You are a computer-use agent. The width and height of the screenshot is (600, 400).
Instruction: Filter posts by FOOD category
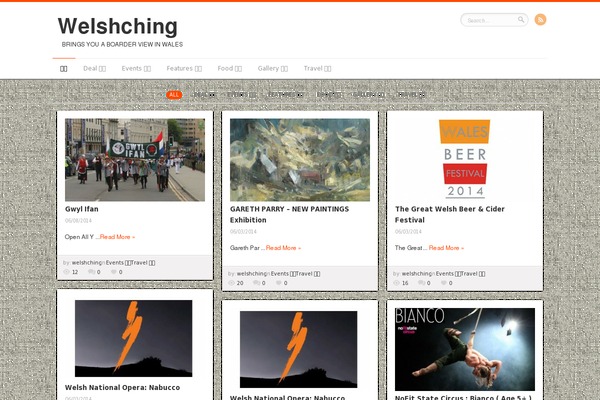[x=329, y=95]
